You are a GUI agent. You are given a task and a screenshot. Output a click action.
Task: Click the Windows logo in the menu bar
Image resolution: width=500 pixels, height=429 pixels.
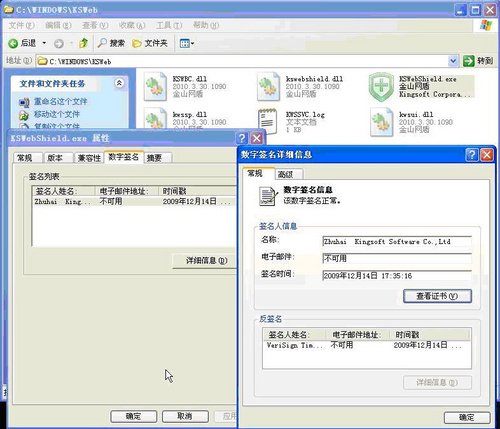(486, 25)
